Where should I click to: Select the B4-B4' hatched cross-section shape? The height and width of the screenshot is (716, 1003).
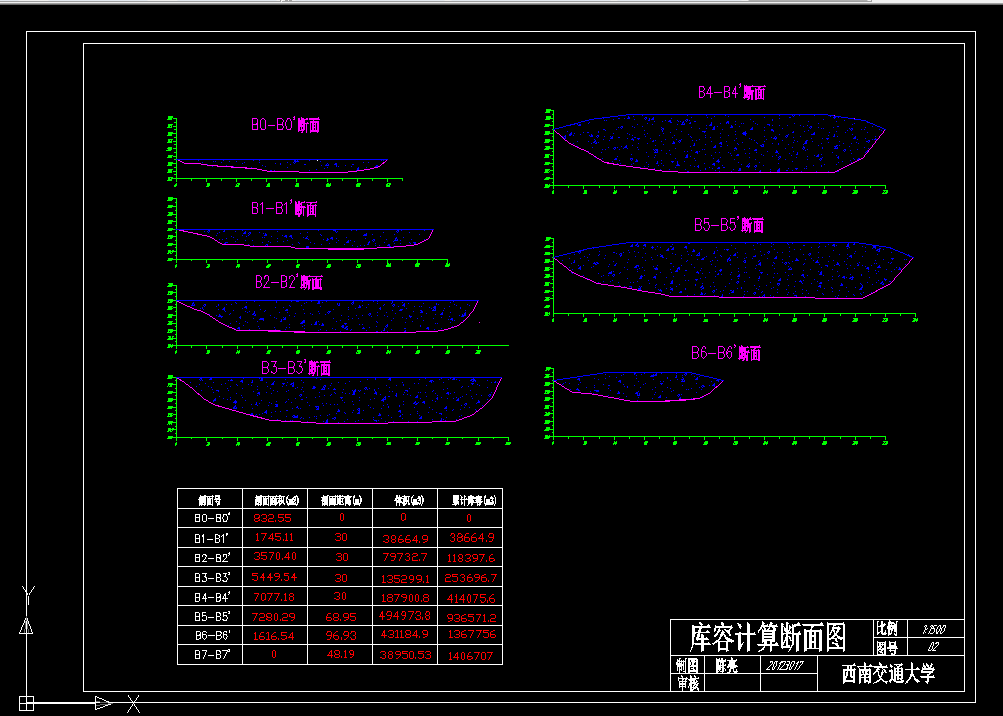click(719, 143)
